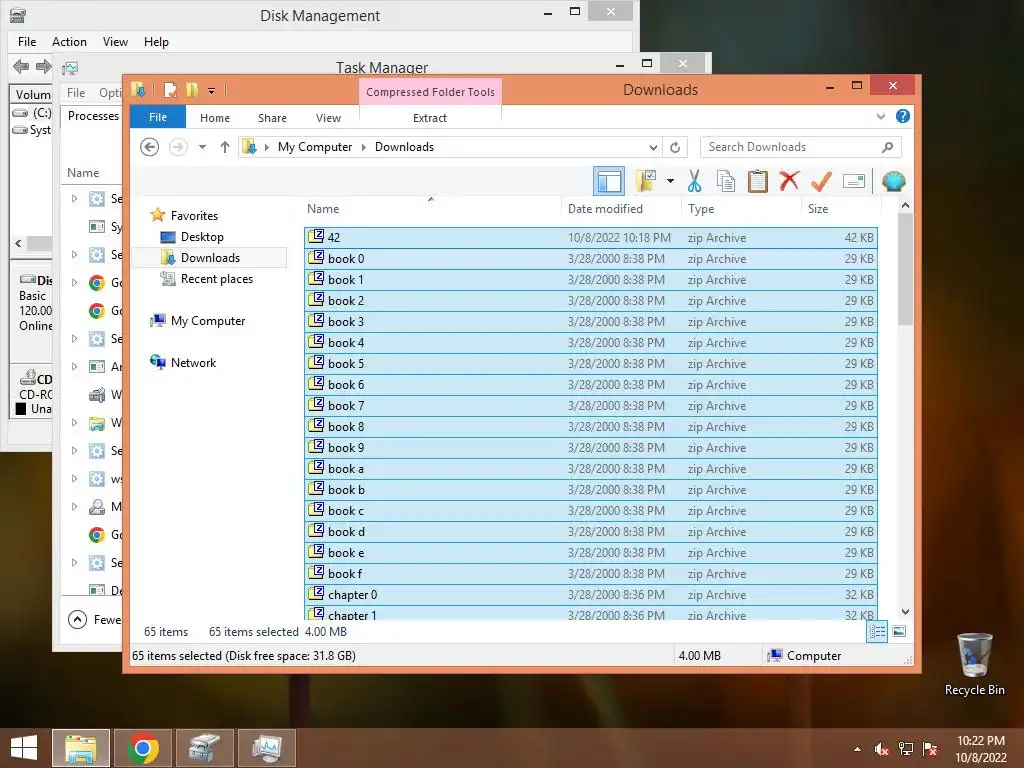Click the search magnifier icon
The width and height of the screenshot is (1024, 768).
(x=887, y=147)
